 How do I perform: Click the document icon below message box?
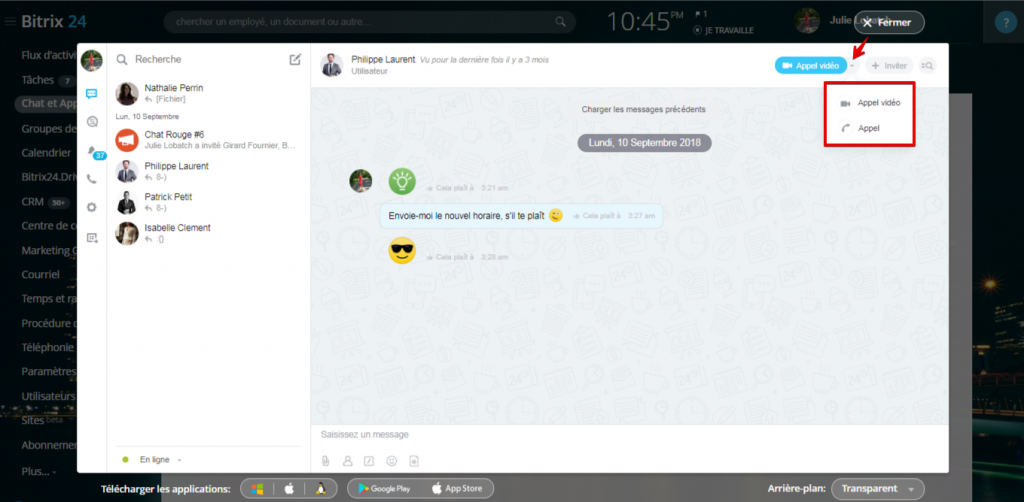coord(413,461)
